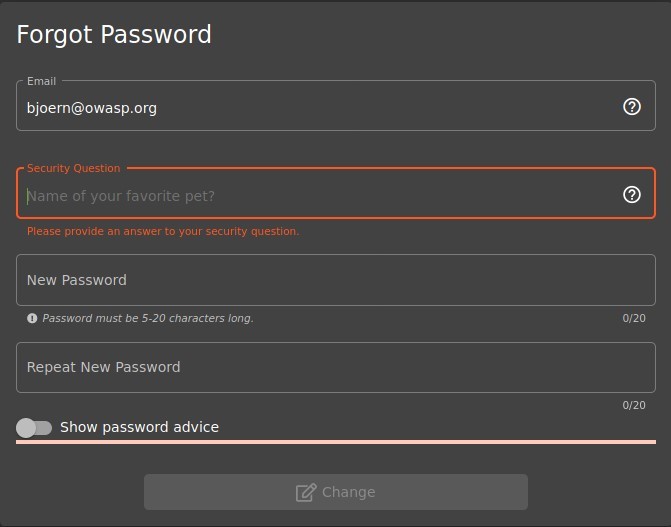Click the bjoern@owasp.org email text
Viewport: 671px width, 527px height.
point(92,107)
